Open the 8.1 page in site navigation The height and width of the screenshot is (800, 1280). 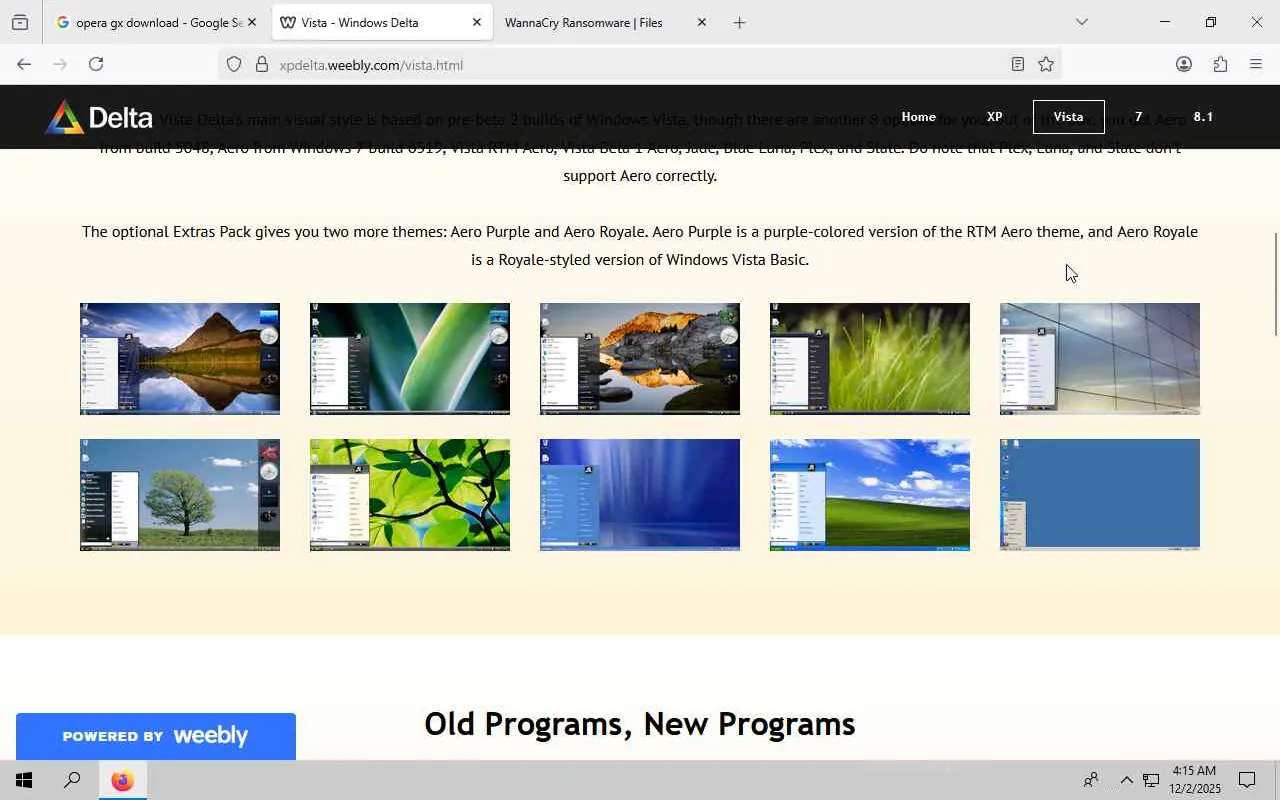tap(1203, 117)
